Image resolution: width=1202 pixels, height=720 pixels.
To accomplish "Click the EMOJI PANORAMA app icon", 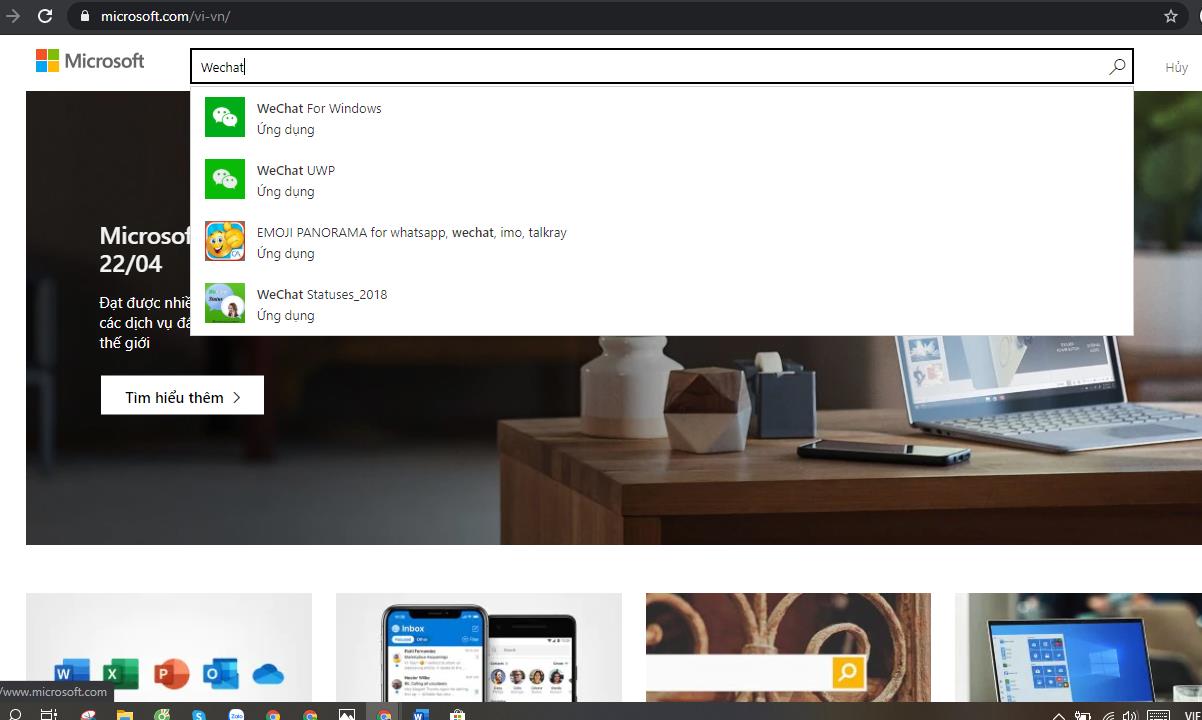I will 225,241.
